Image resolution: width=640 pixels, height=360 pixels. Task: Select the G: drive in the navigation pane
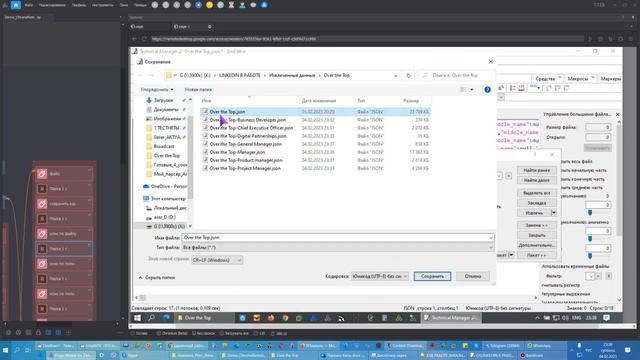point(169,226)
